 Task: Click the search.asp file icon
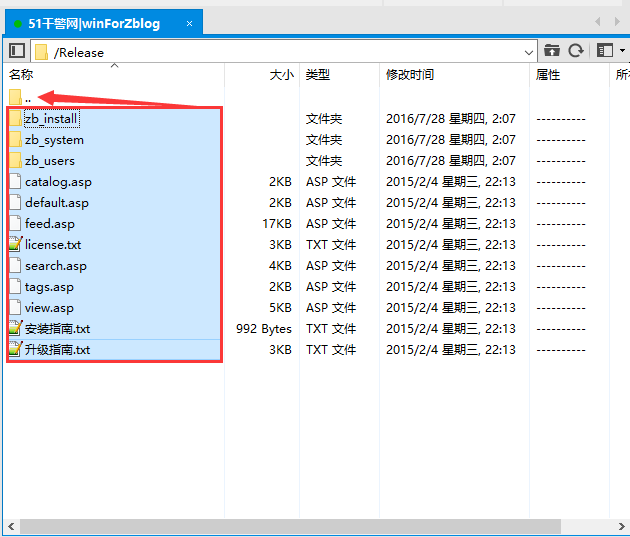tap(15, 265)
